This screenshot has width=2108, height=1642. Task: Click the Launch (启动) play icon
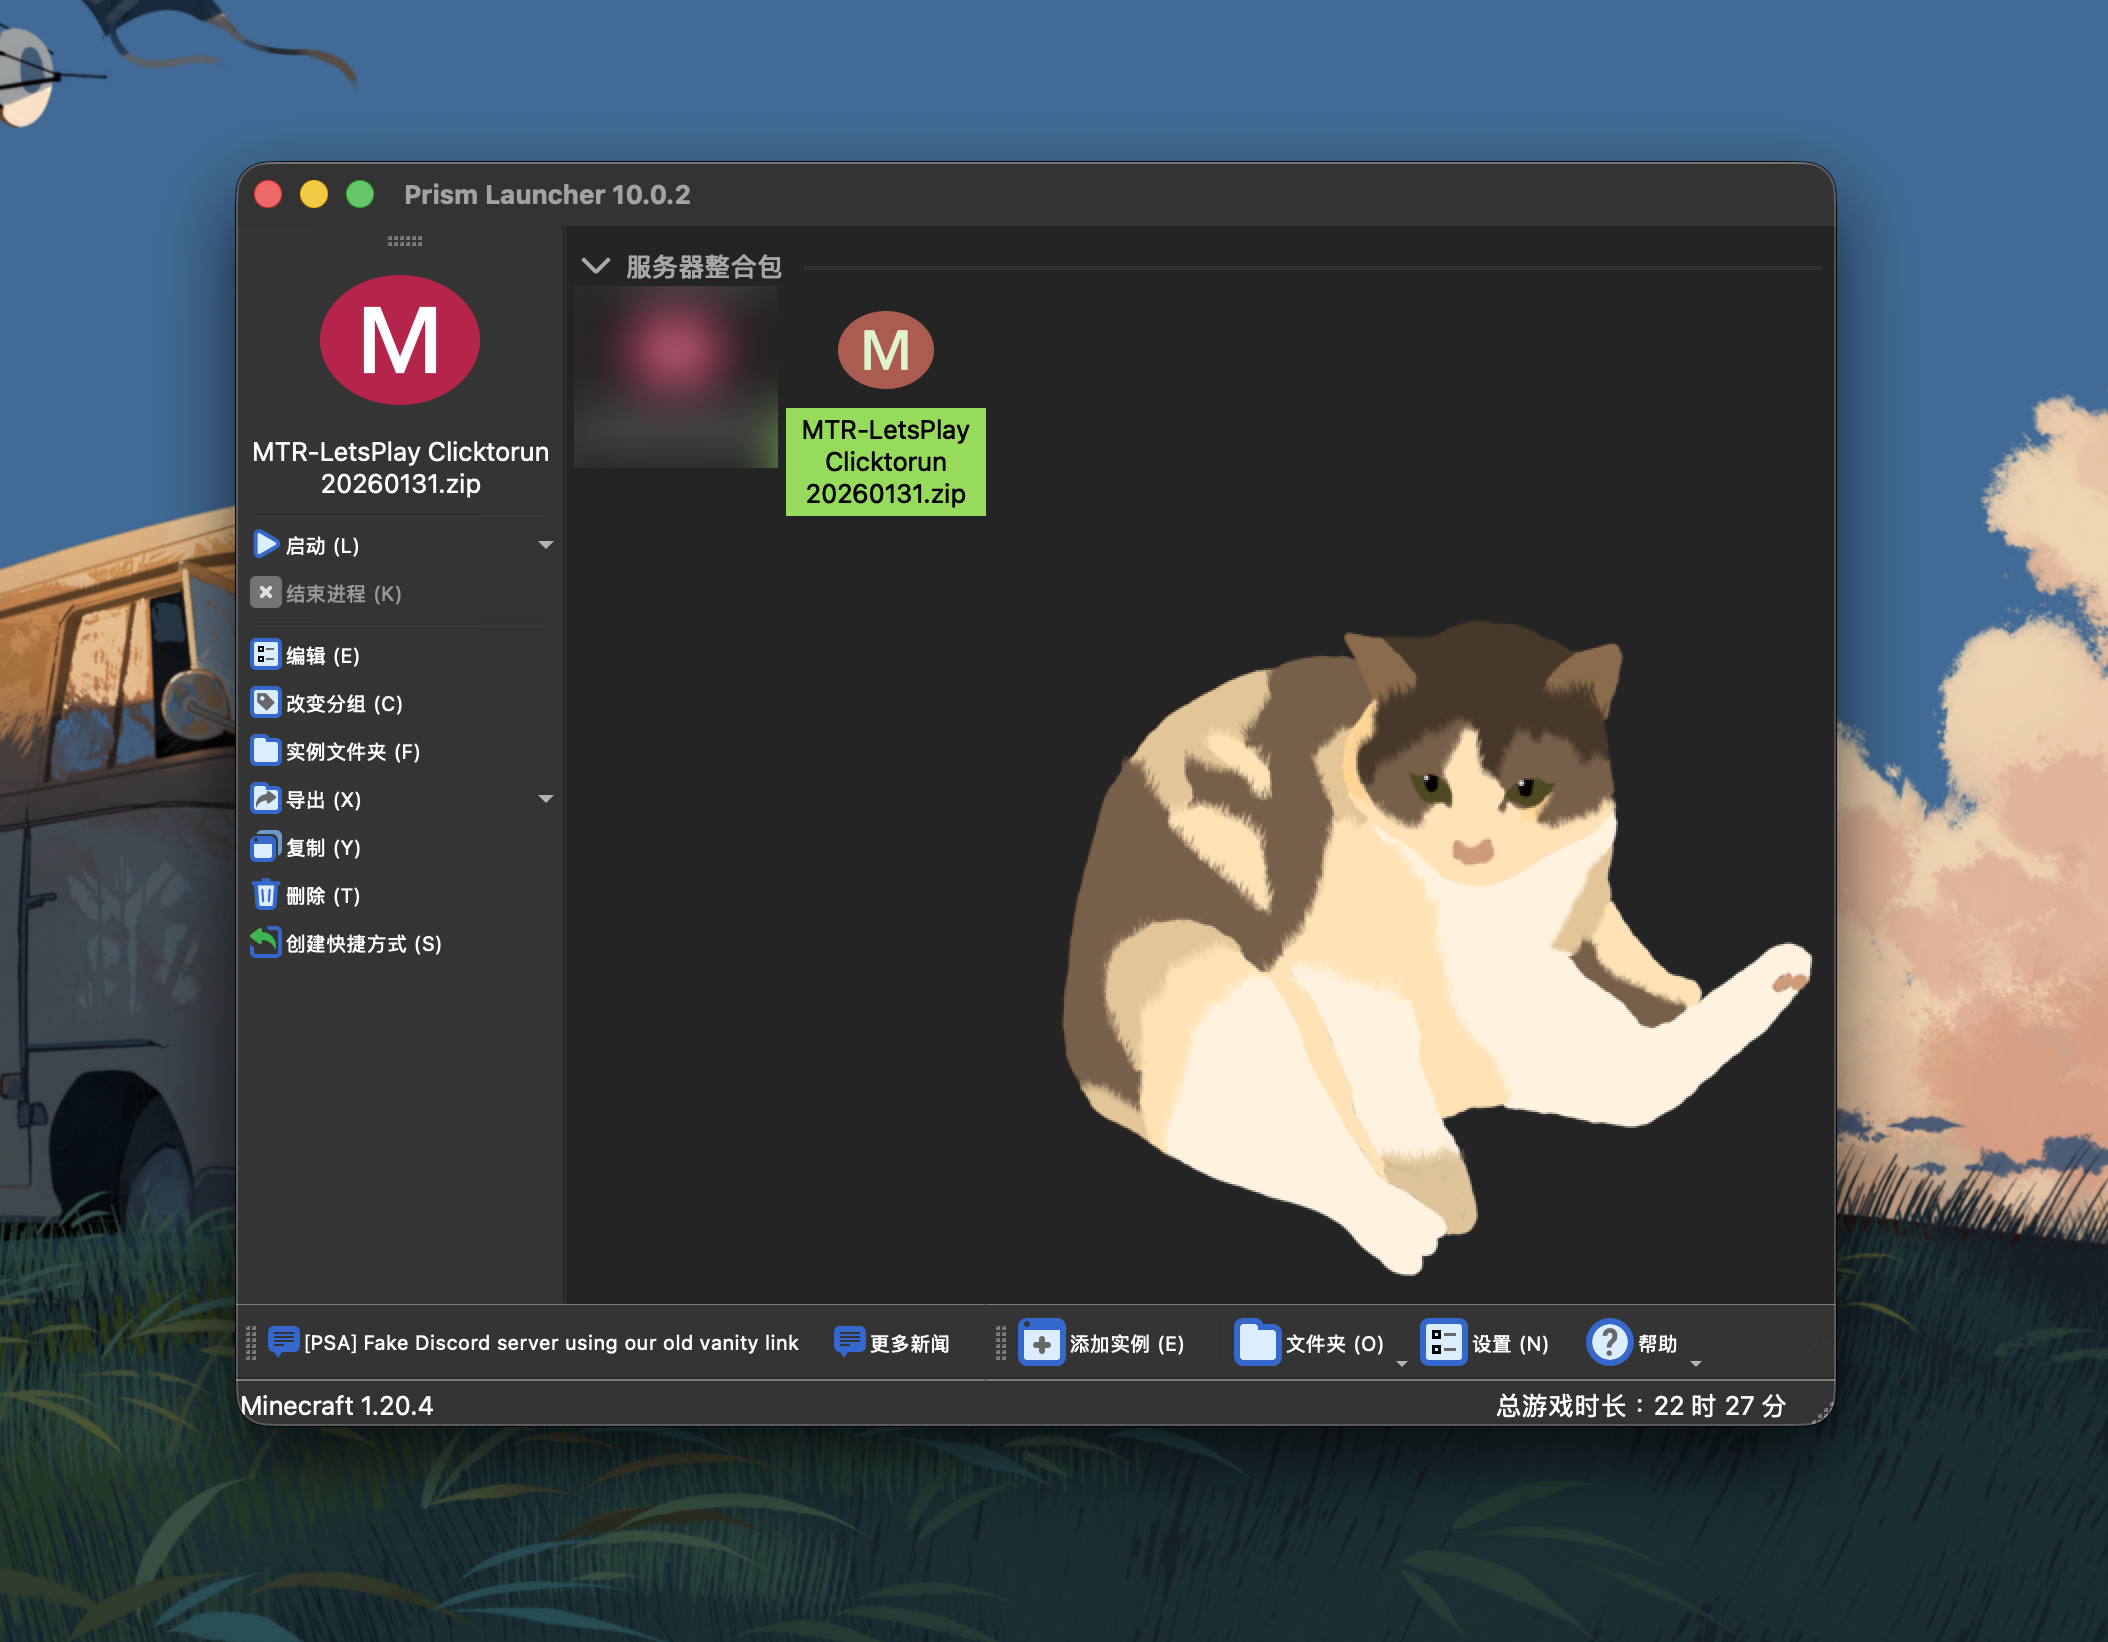point(265,544)
